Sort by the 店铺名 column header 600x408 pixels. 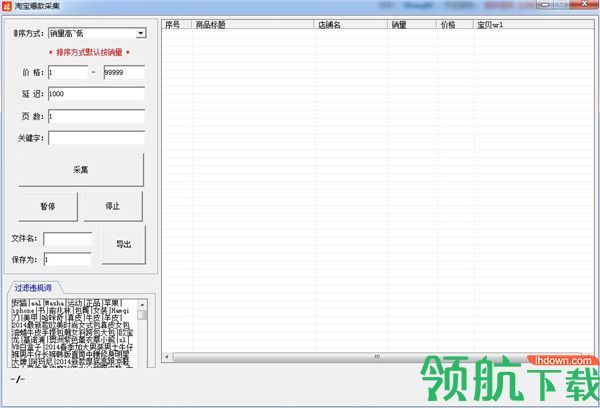351,25
